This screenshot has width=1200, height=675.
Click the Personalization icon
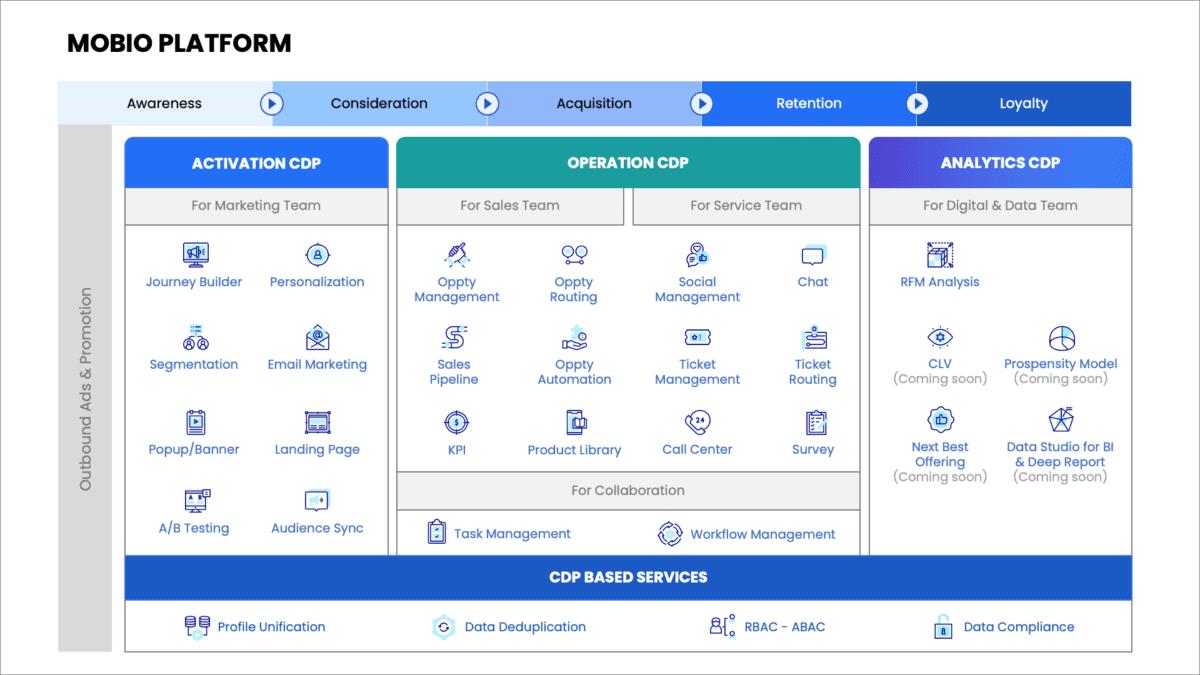tap(317, 255)
